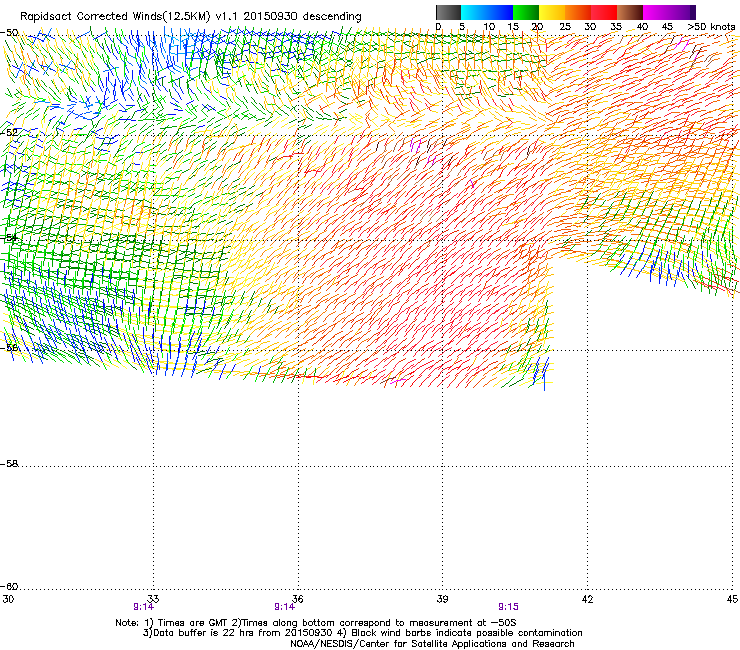Click the yellow 20-25 knots legend swatch
The width and height of the screenshot is (740, 650).
tap(552, 12)
